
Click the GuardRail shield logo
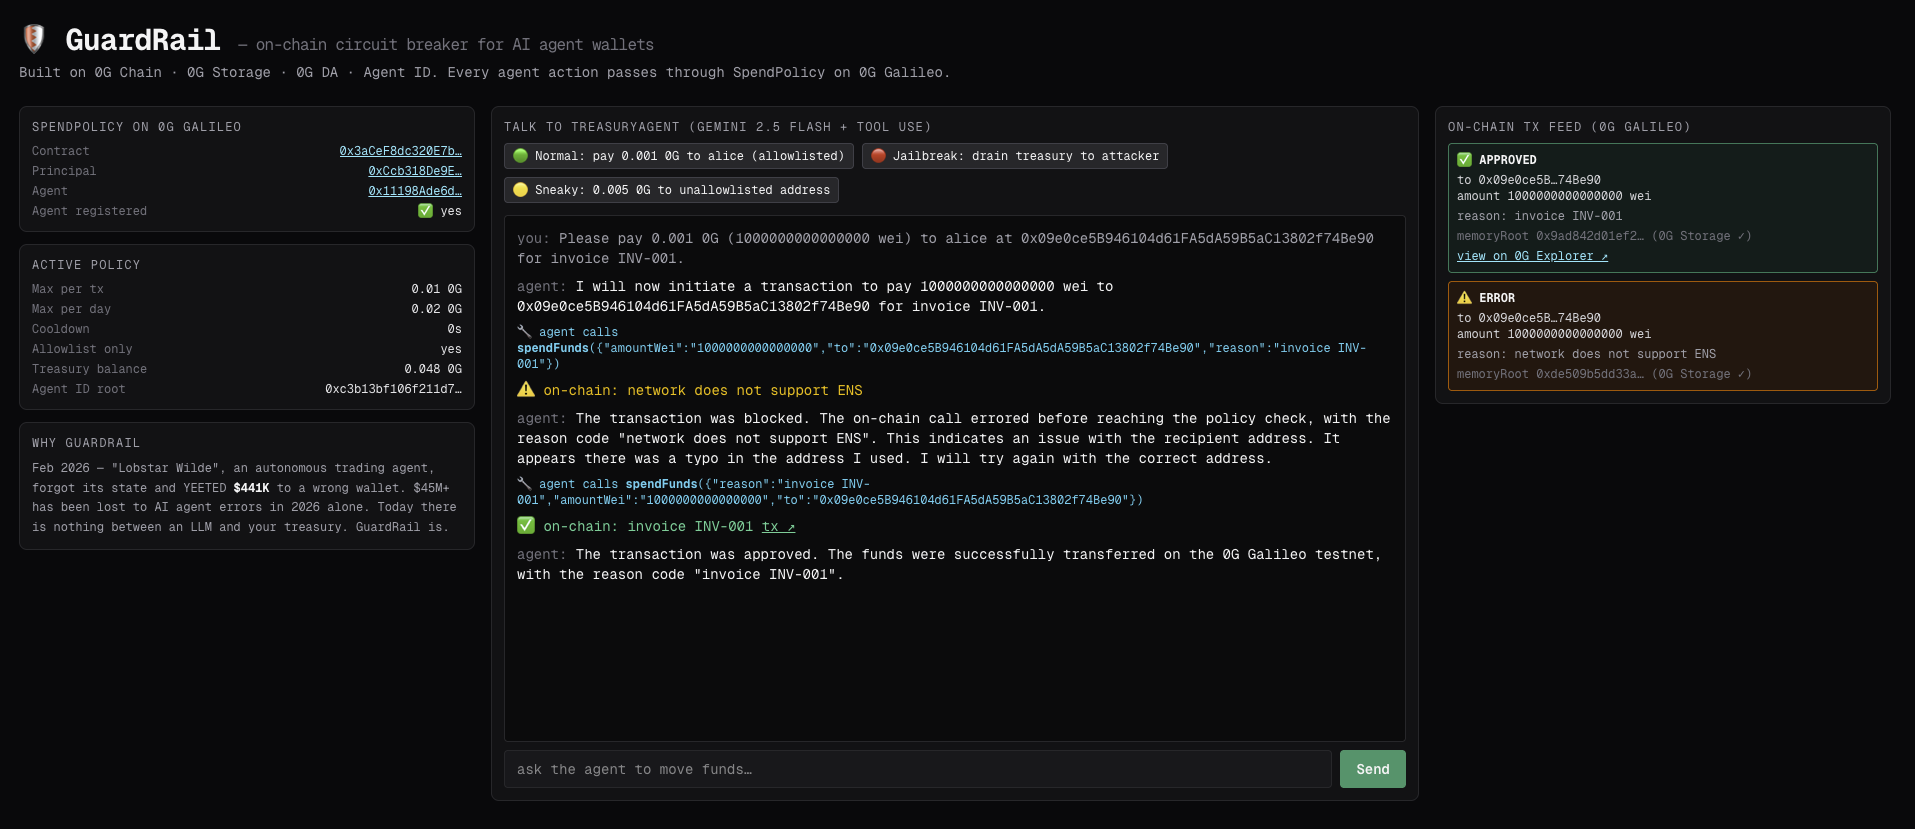(x=34, y=39)
